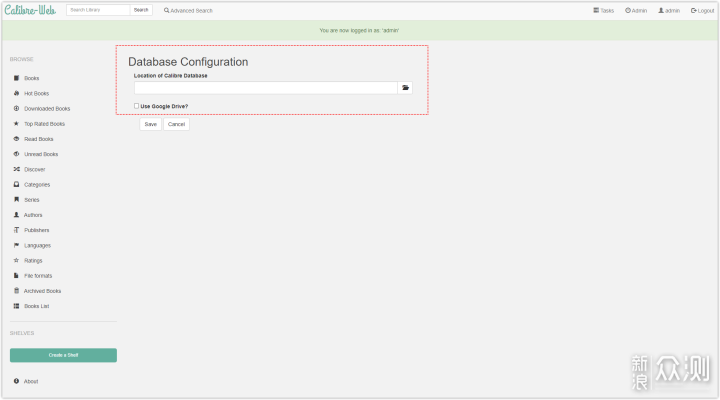Log out using the Logout link
Viewport: 720px width, 400px height.
(x=701, y=10)
